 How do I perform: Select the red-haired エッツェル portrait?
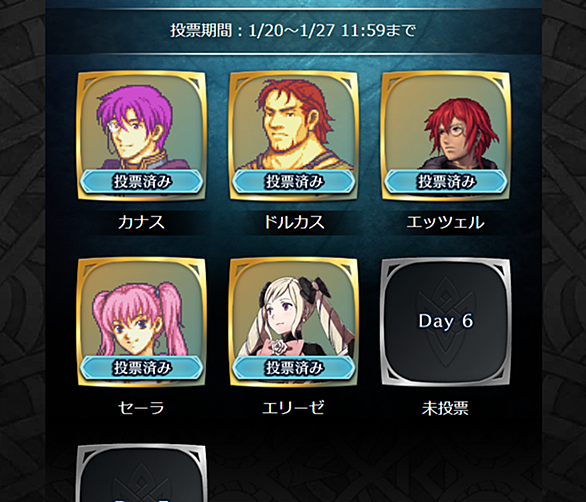(x=446, y=136)
